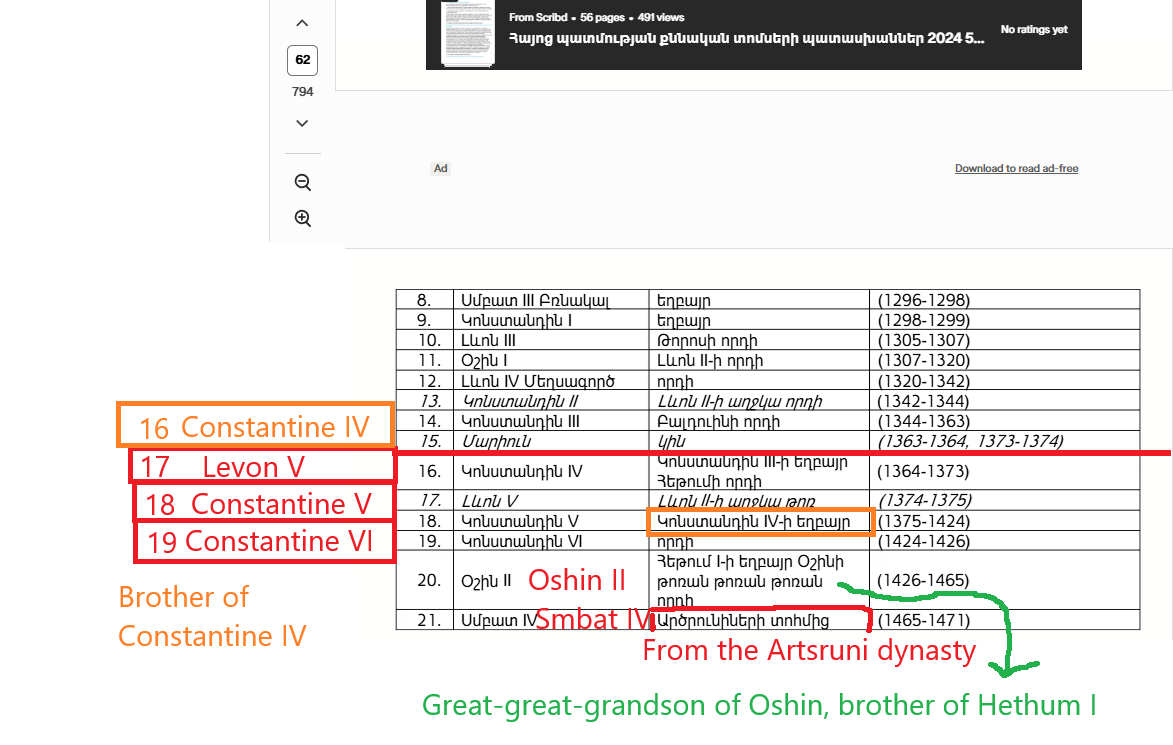Select the red 17 Levon V box
Viewport: 1173px width, 745px height.
click(261, 466)
